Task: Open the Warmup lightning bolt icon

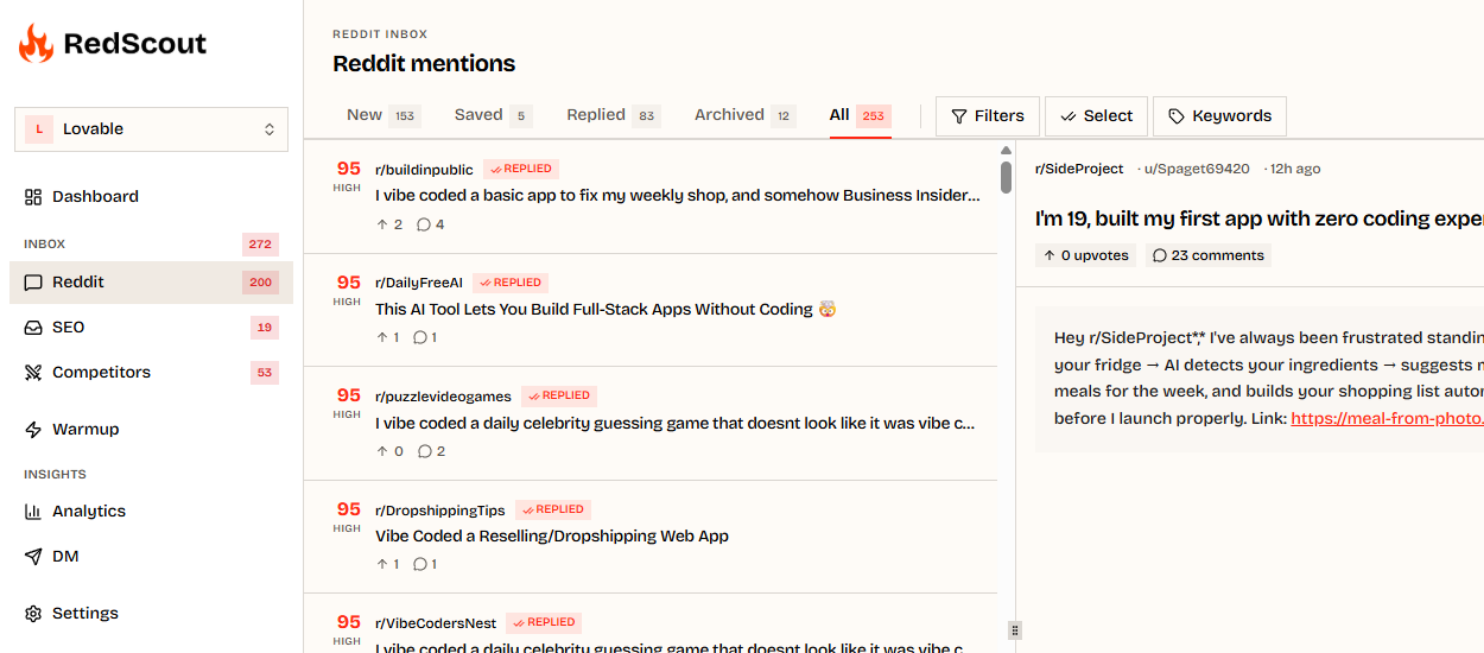Action: [x=33, y=429]
